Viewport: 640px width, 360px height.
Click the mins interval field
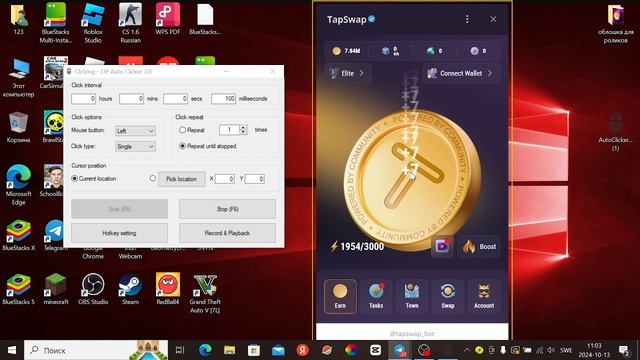[x=131, y=99]
